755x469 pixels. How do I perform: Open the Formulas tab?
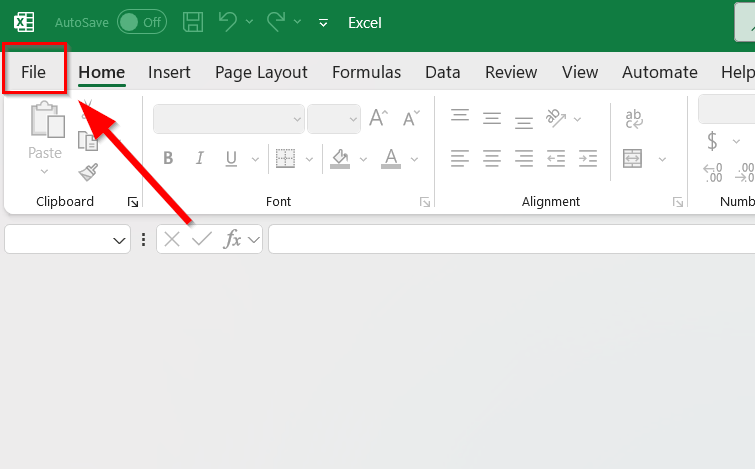click(366, 72)
